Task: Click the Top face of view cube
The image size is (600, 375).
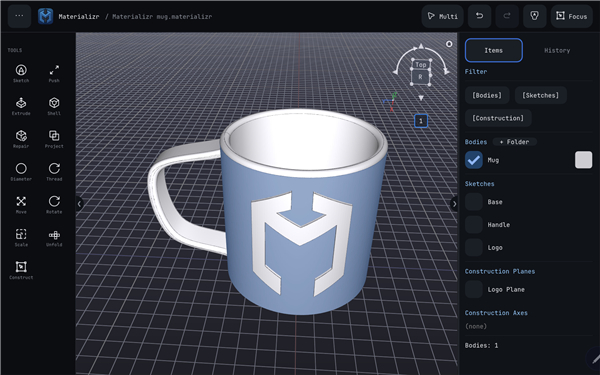Action: click(x=421, y=65)
